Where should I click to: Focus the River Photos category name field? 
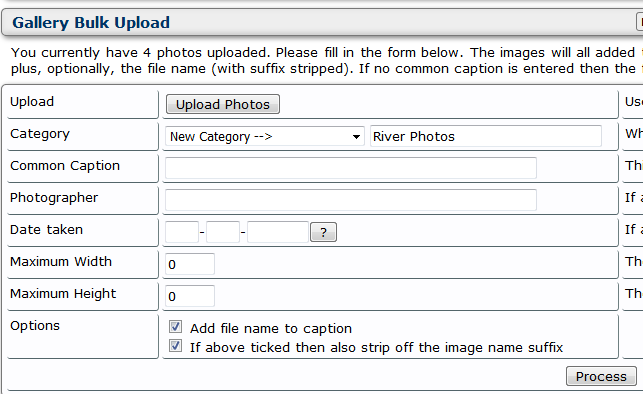[x=486, y=136]
